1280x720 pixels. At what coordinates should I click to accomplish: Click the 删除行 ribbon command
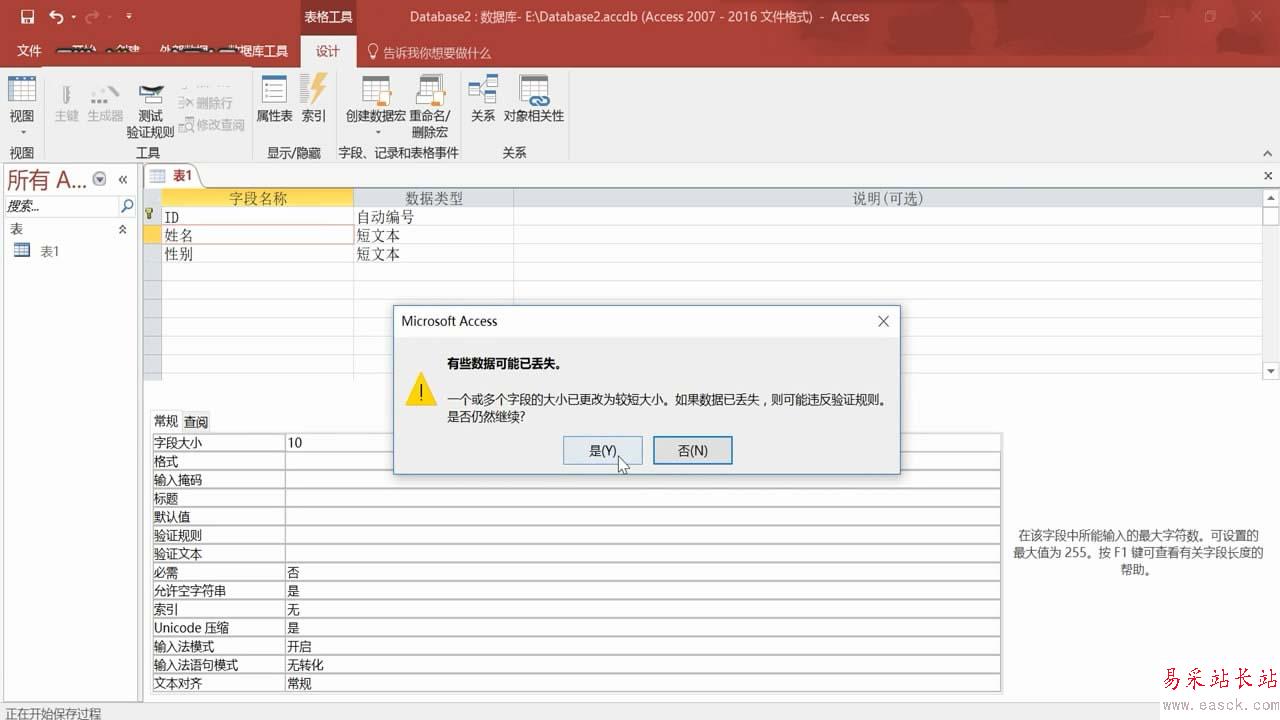coord(206,103)
